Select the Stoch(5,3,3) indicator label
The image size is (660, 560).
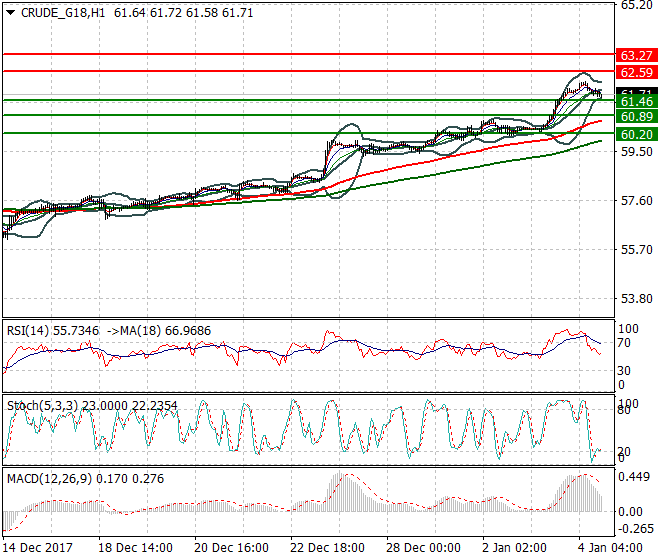coord(43,406)
